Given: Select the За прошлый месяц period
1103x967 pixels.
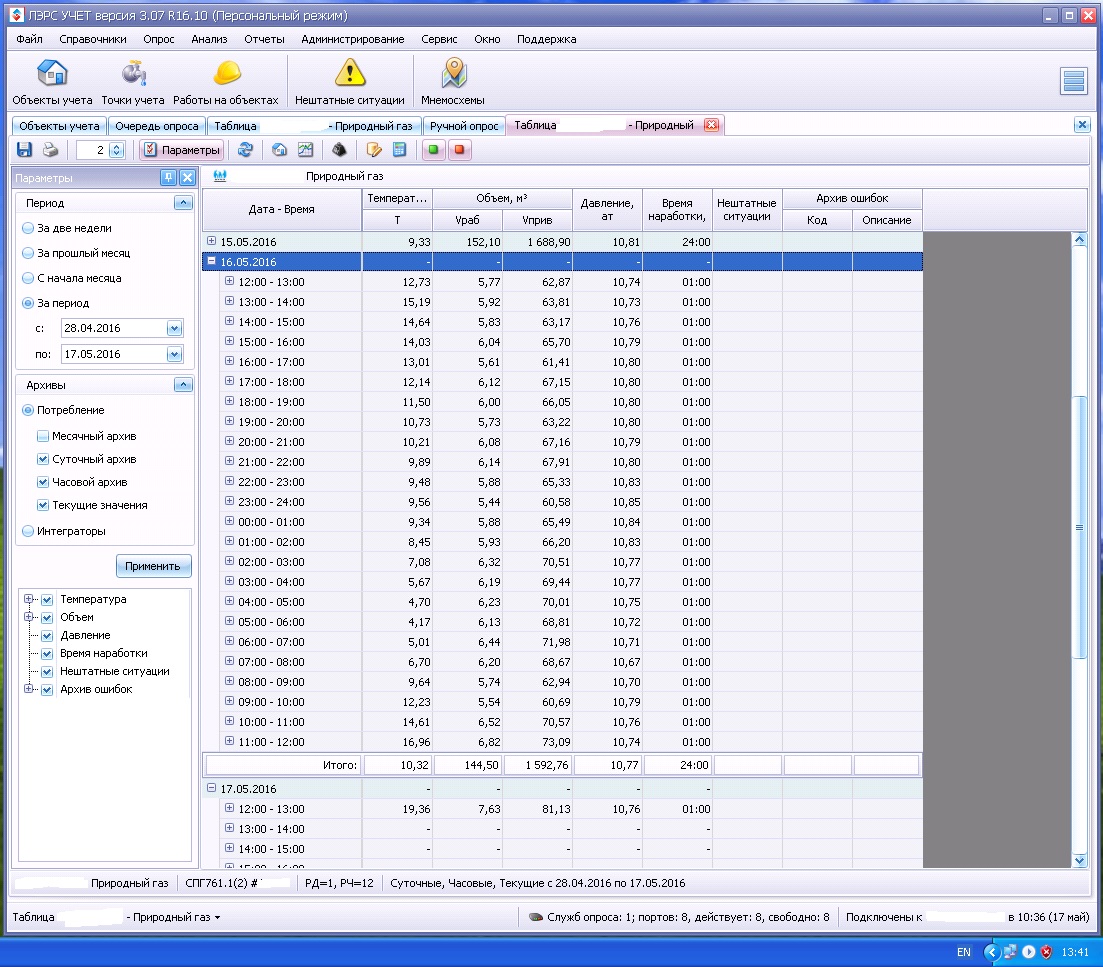Looking at the screenshot, I should (28, 253).
